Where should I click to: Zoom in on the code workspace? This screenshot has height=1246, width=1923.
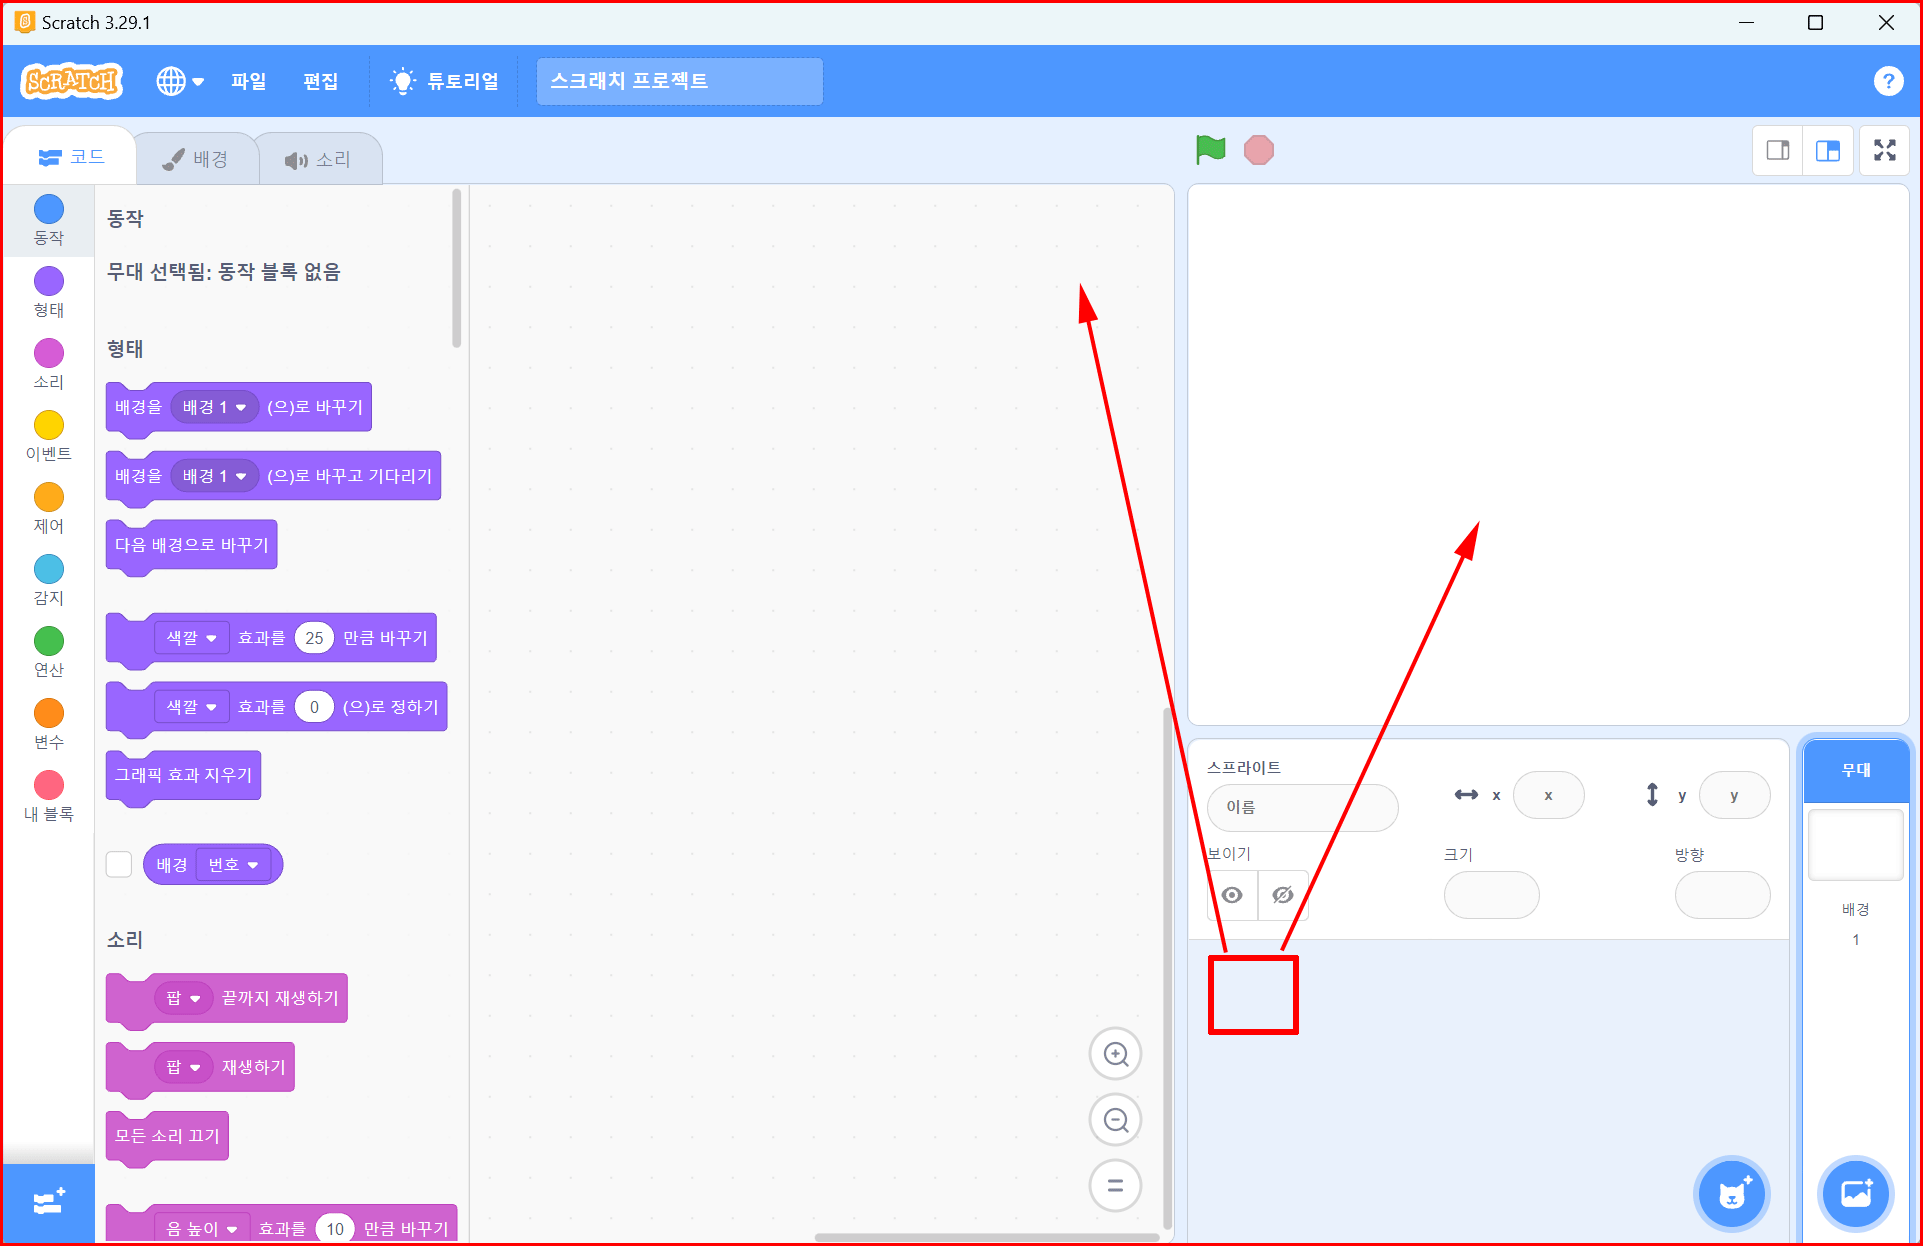point(1115,1054)
